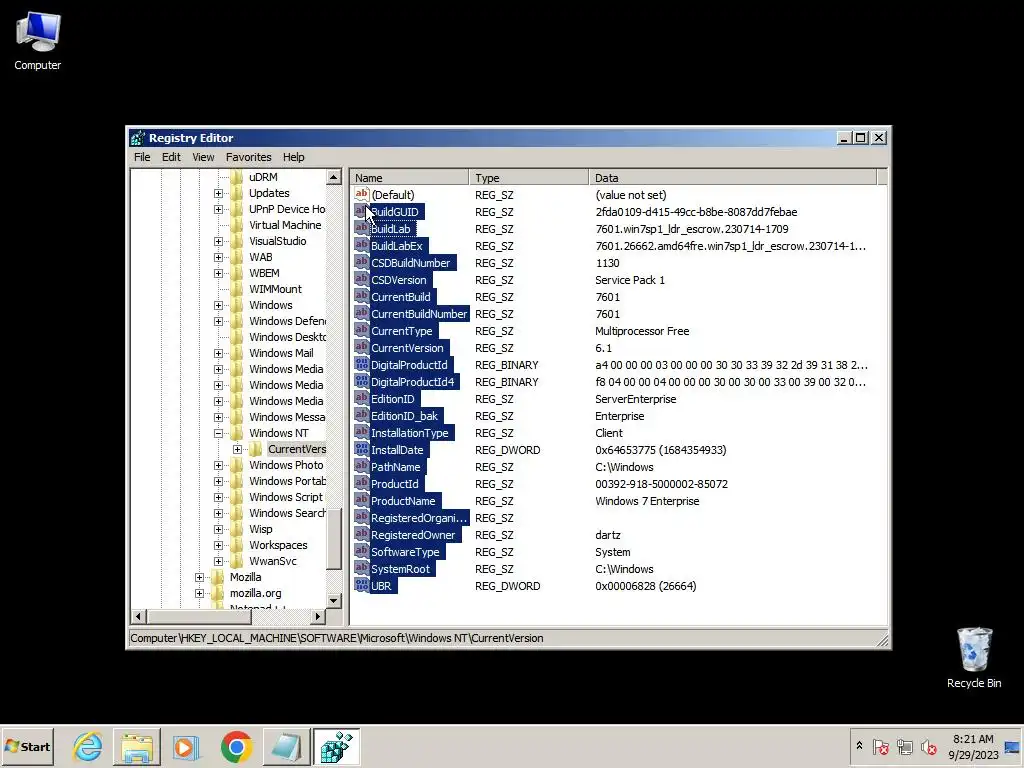1024x768 pixels.
Task: Click the tree horizontal scroll left arrow
Action: point(138,616)
